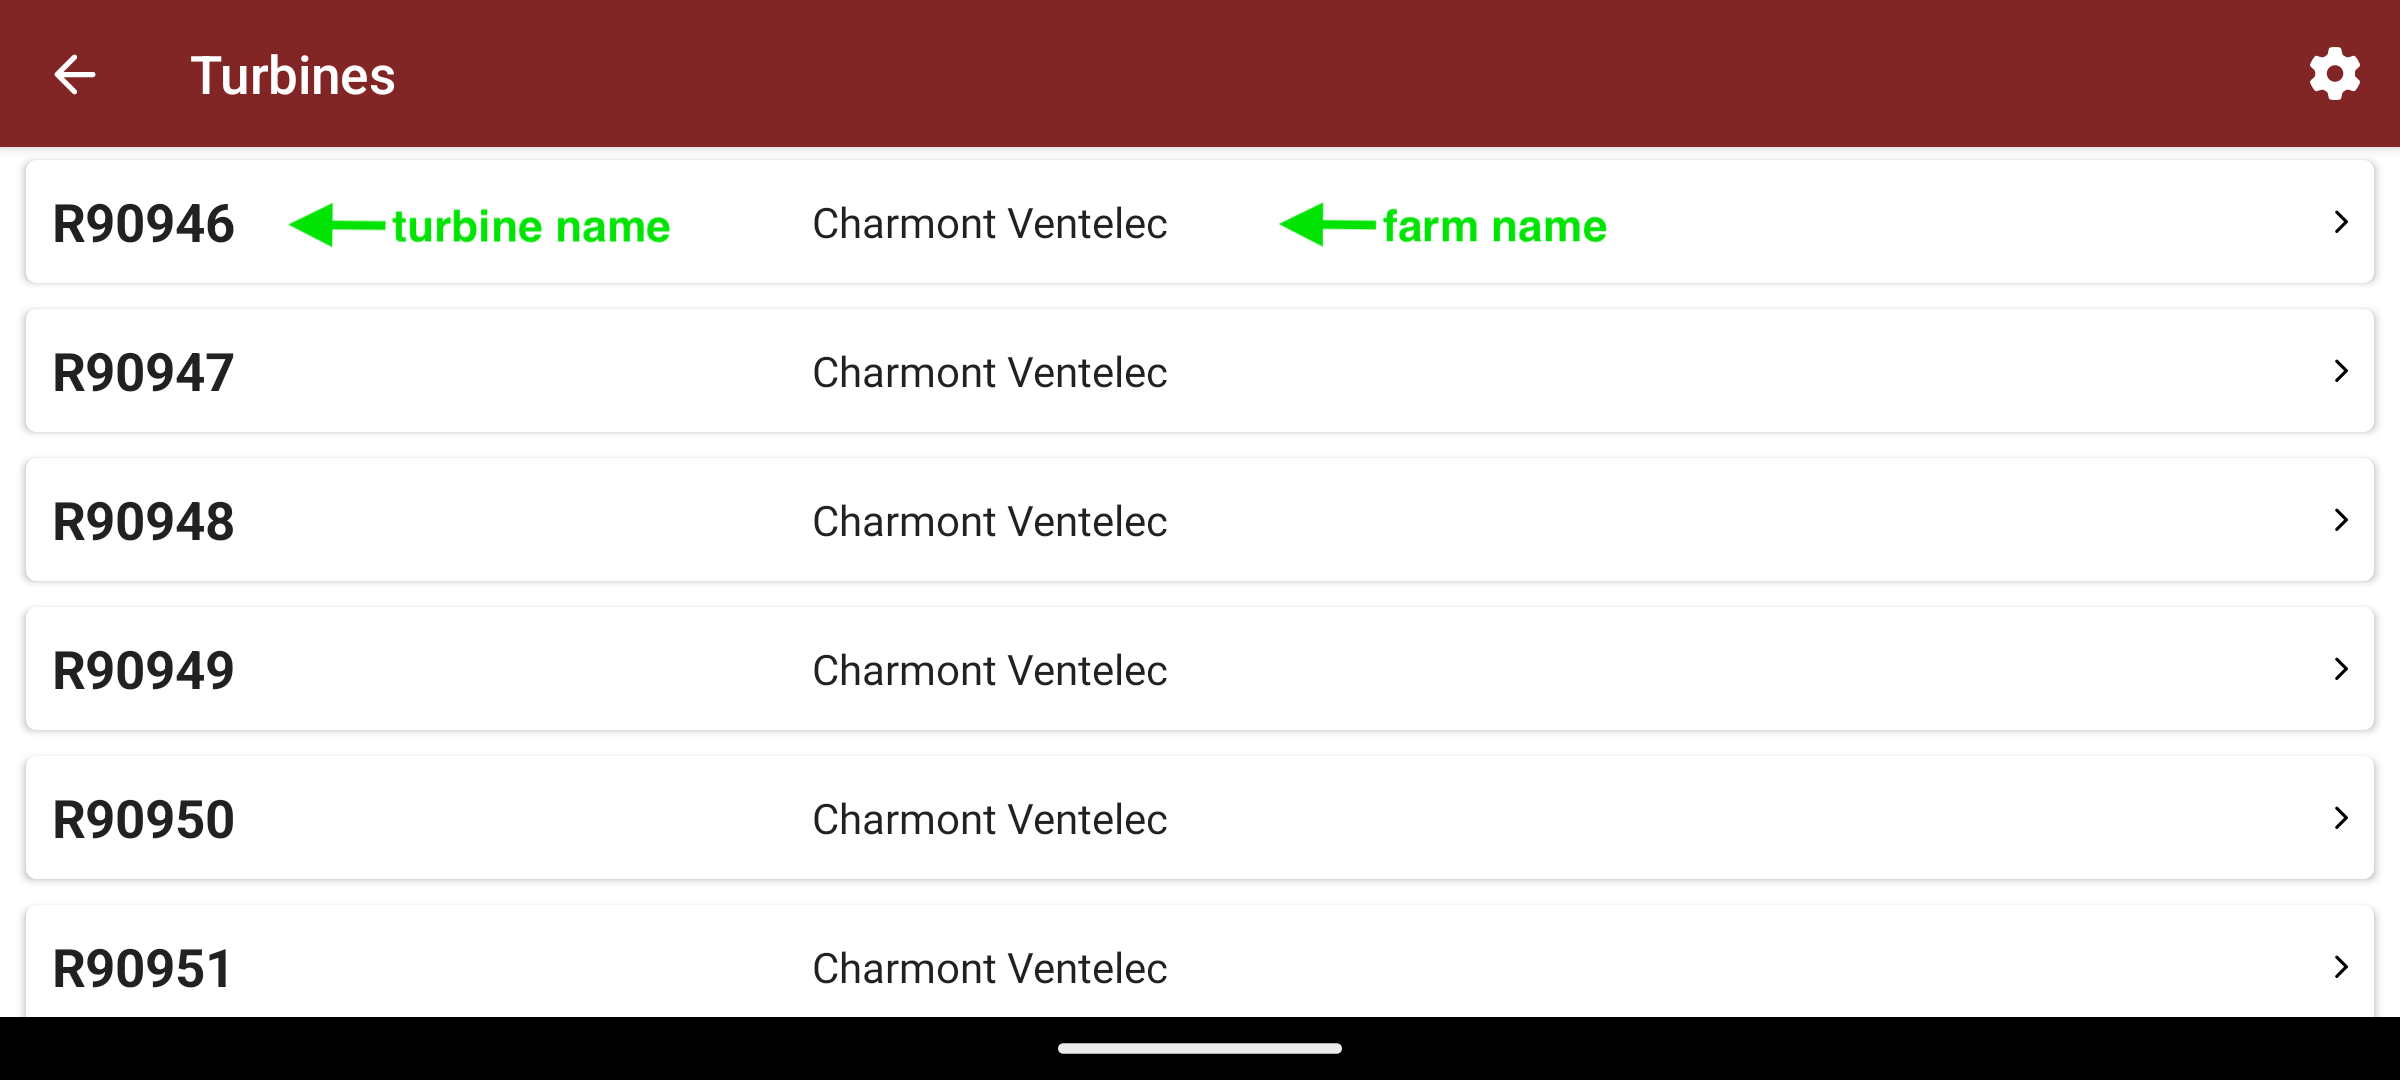Choose turbine R90951 name
The image size is (2400, 1080).
143,968
